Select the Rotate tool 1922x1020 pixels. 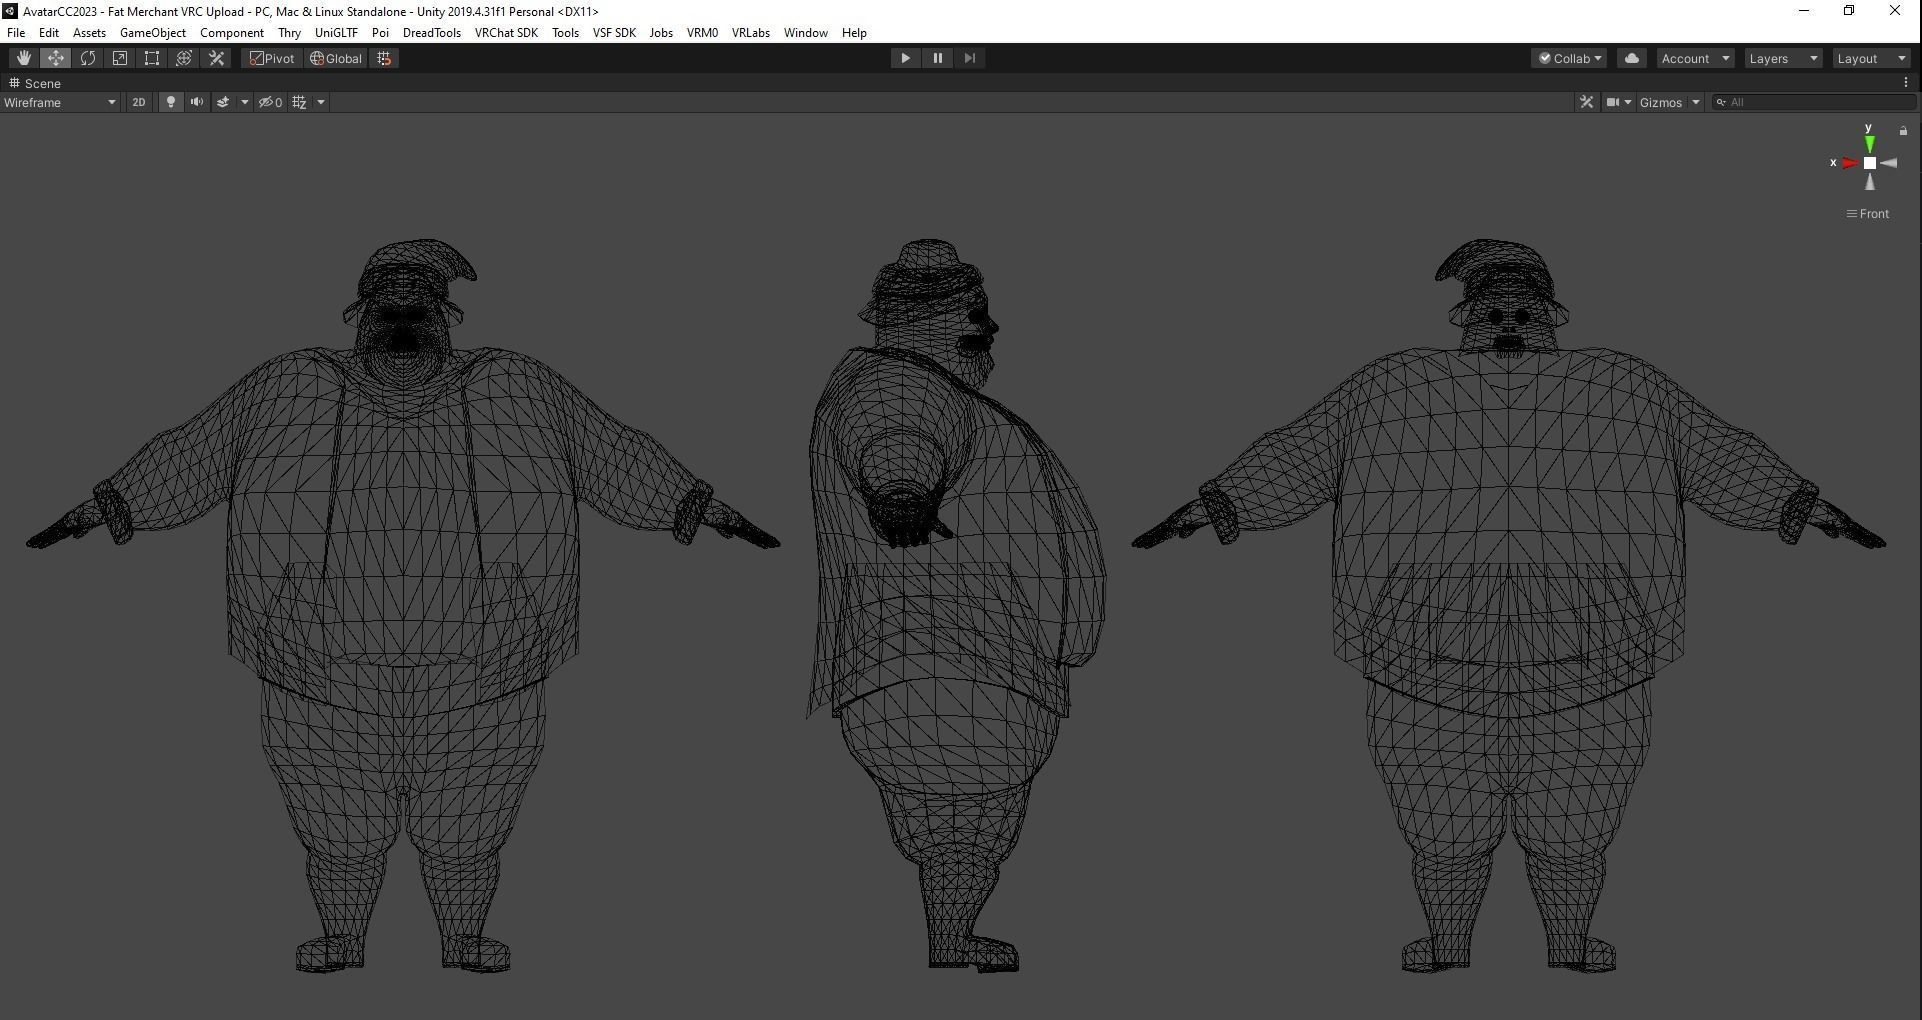coord(88,57)
